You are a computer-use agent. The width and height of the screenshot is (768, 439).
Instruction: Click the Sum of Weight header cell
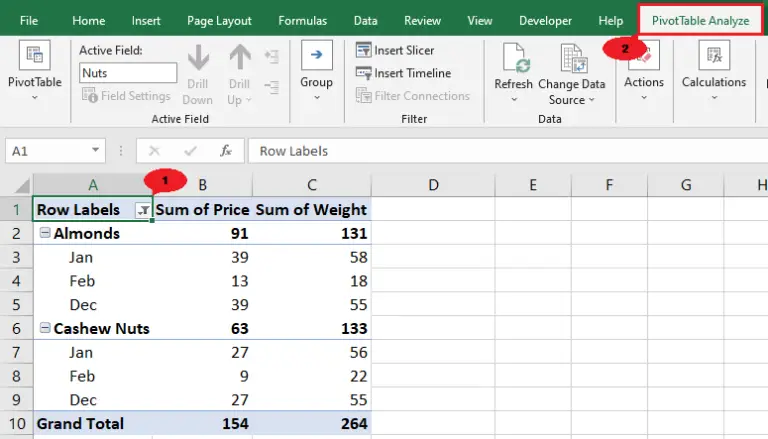click(312, 210)
